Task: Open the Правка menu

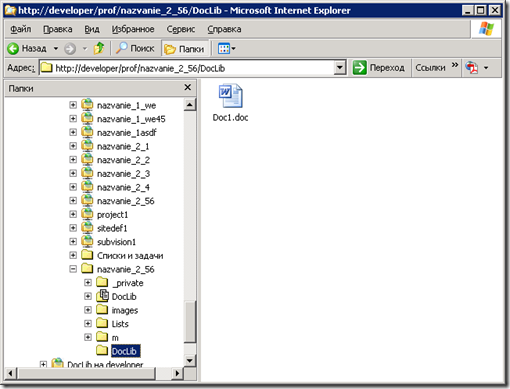Action: 58,29
